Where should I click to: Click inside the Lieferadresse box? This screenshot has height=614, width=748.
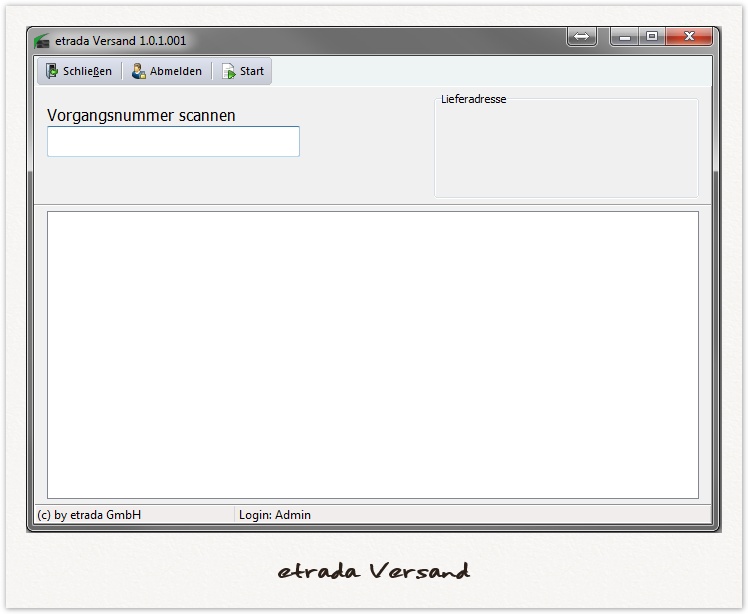pos(566,150)
